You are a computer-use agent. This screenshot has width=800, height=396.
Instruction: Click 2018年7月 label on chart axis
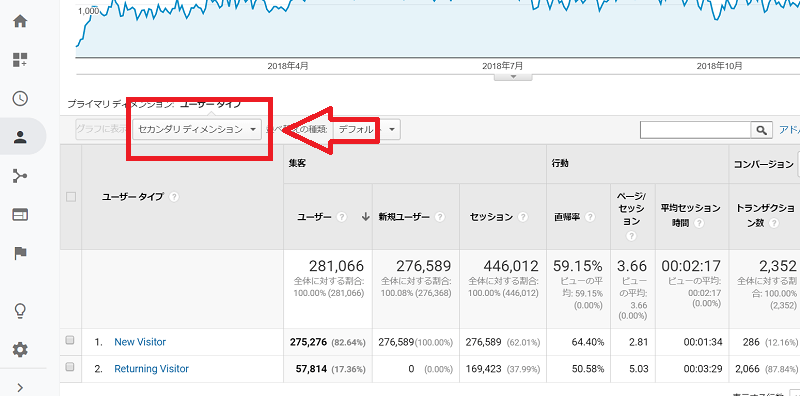click(x=502, y=66)
